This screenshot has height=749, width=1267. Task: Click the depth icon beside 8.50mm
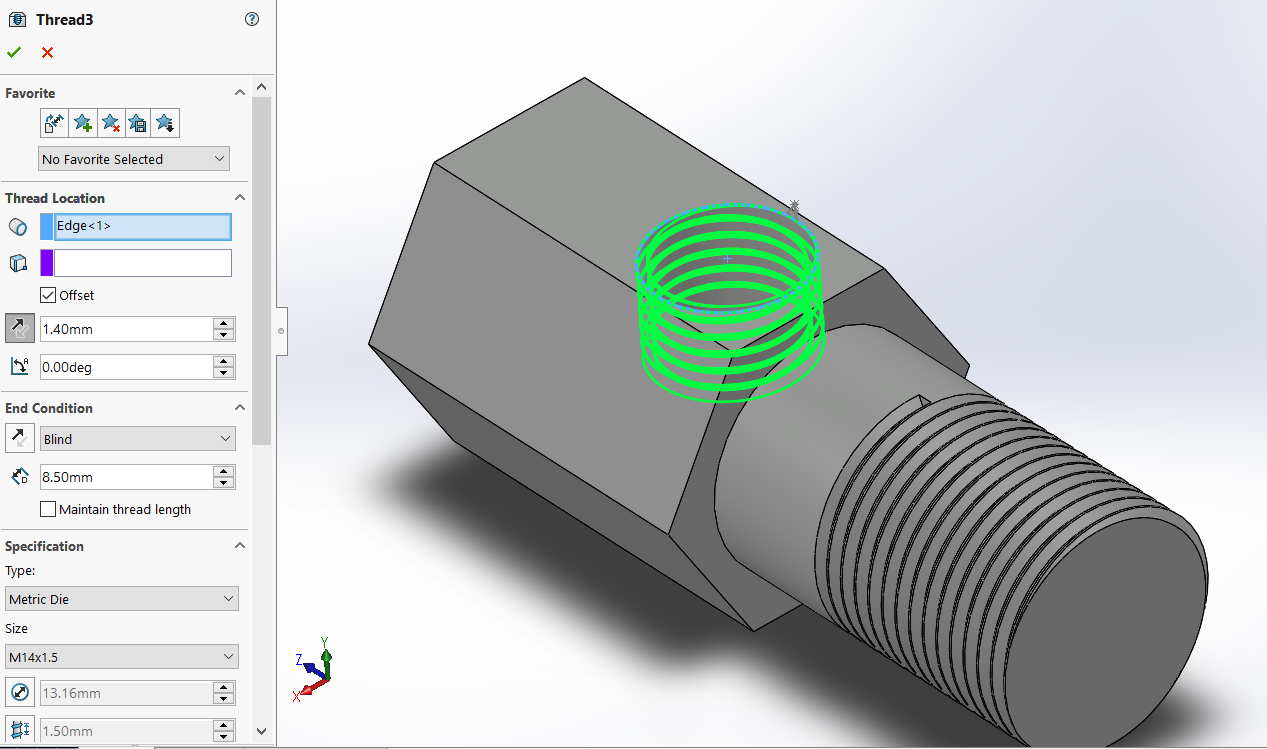point(19,477)
